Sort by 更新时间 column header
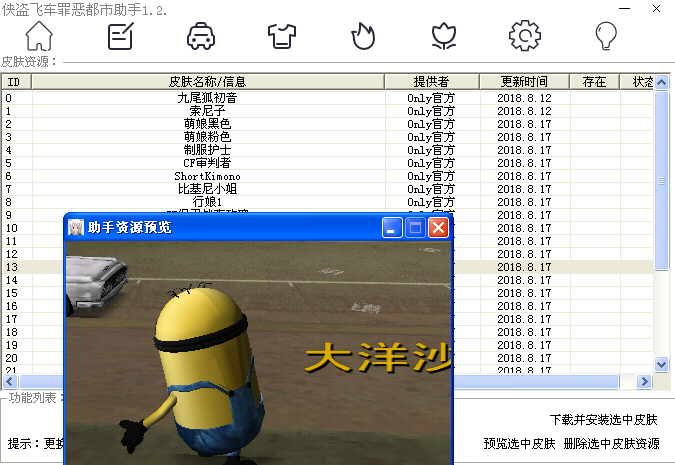675x465 pixels. 524,82
